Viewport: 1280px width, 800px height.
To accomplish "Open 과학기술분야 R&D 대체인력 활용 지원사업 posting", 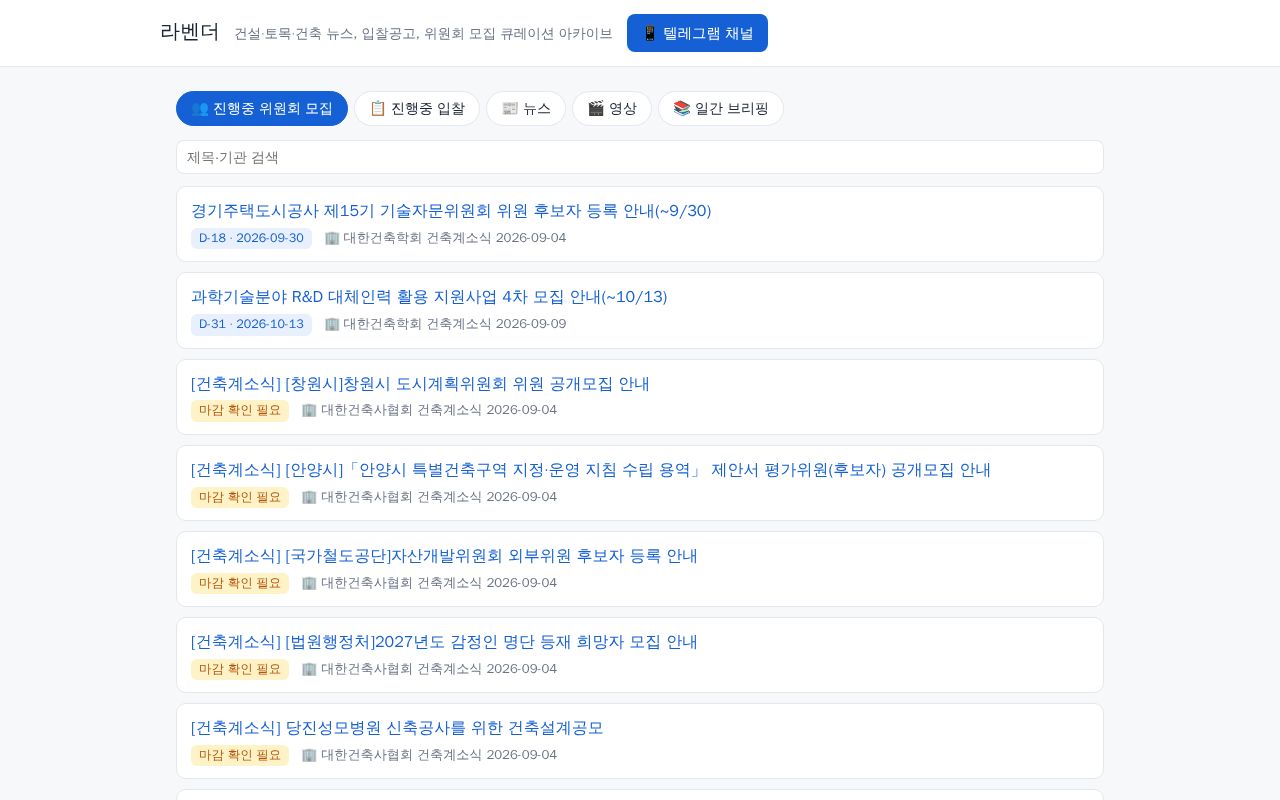I will [x=429, y=297].
